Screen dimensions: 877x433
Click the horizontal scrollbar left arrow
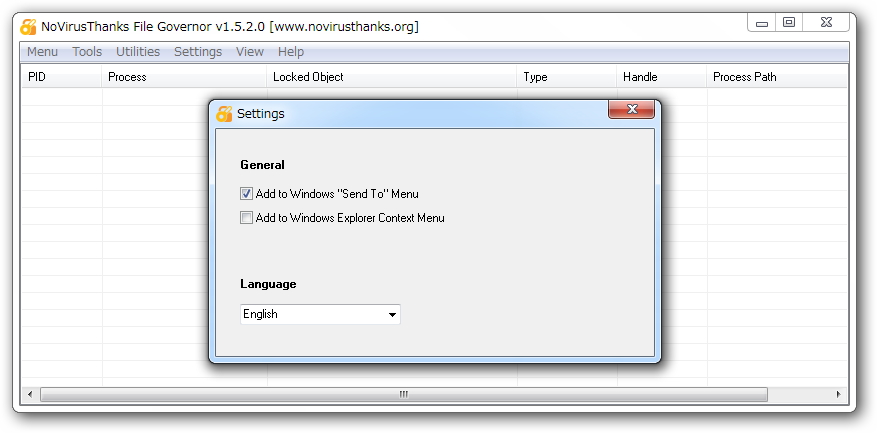(x=30, y=394)
